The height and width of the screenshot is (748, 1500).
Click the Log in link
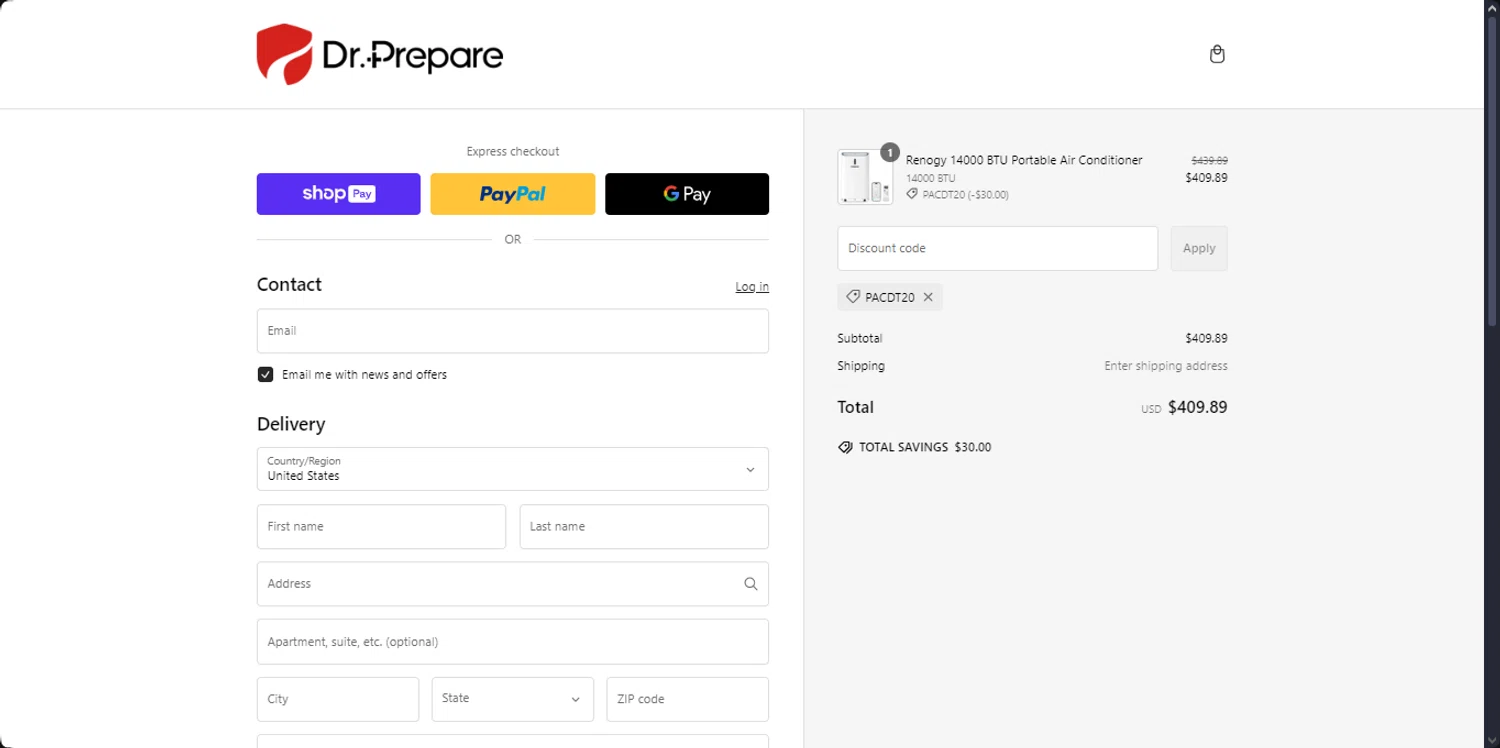[x=752, y=287]
